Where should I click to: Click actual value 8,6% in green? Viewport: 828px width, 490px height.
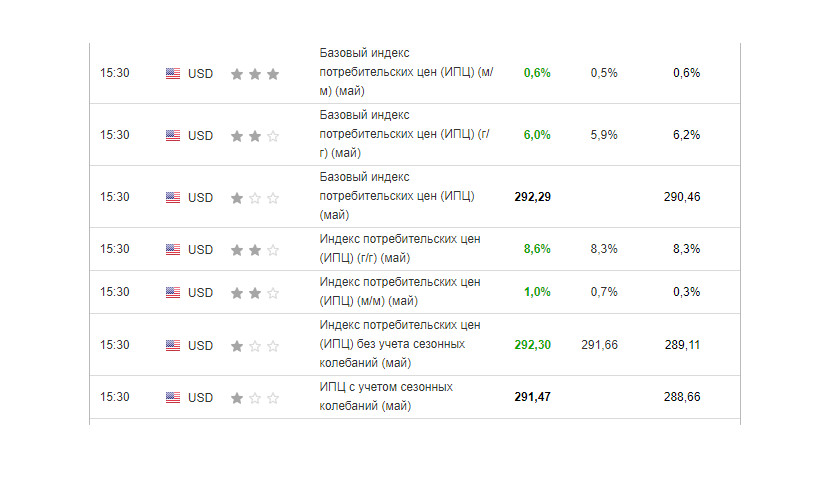click(x=537, y=249)
